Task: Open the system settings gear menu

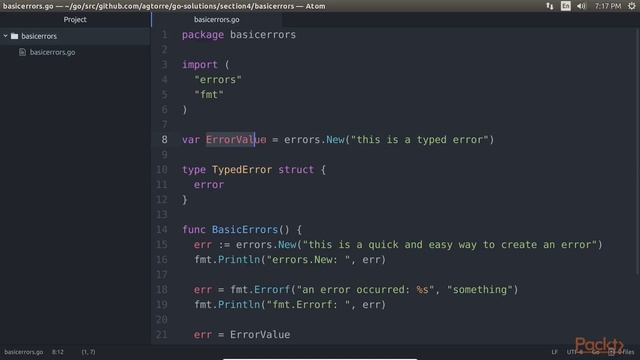Action: click(632, 6)
